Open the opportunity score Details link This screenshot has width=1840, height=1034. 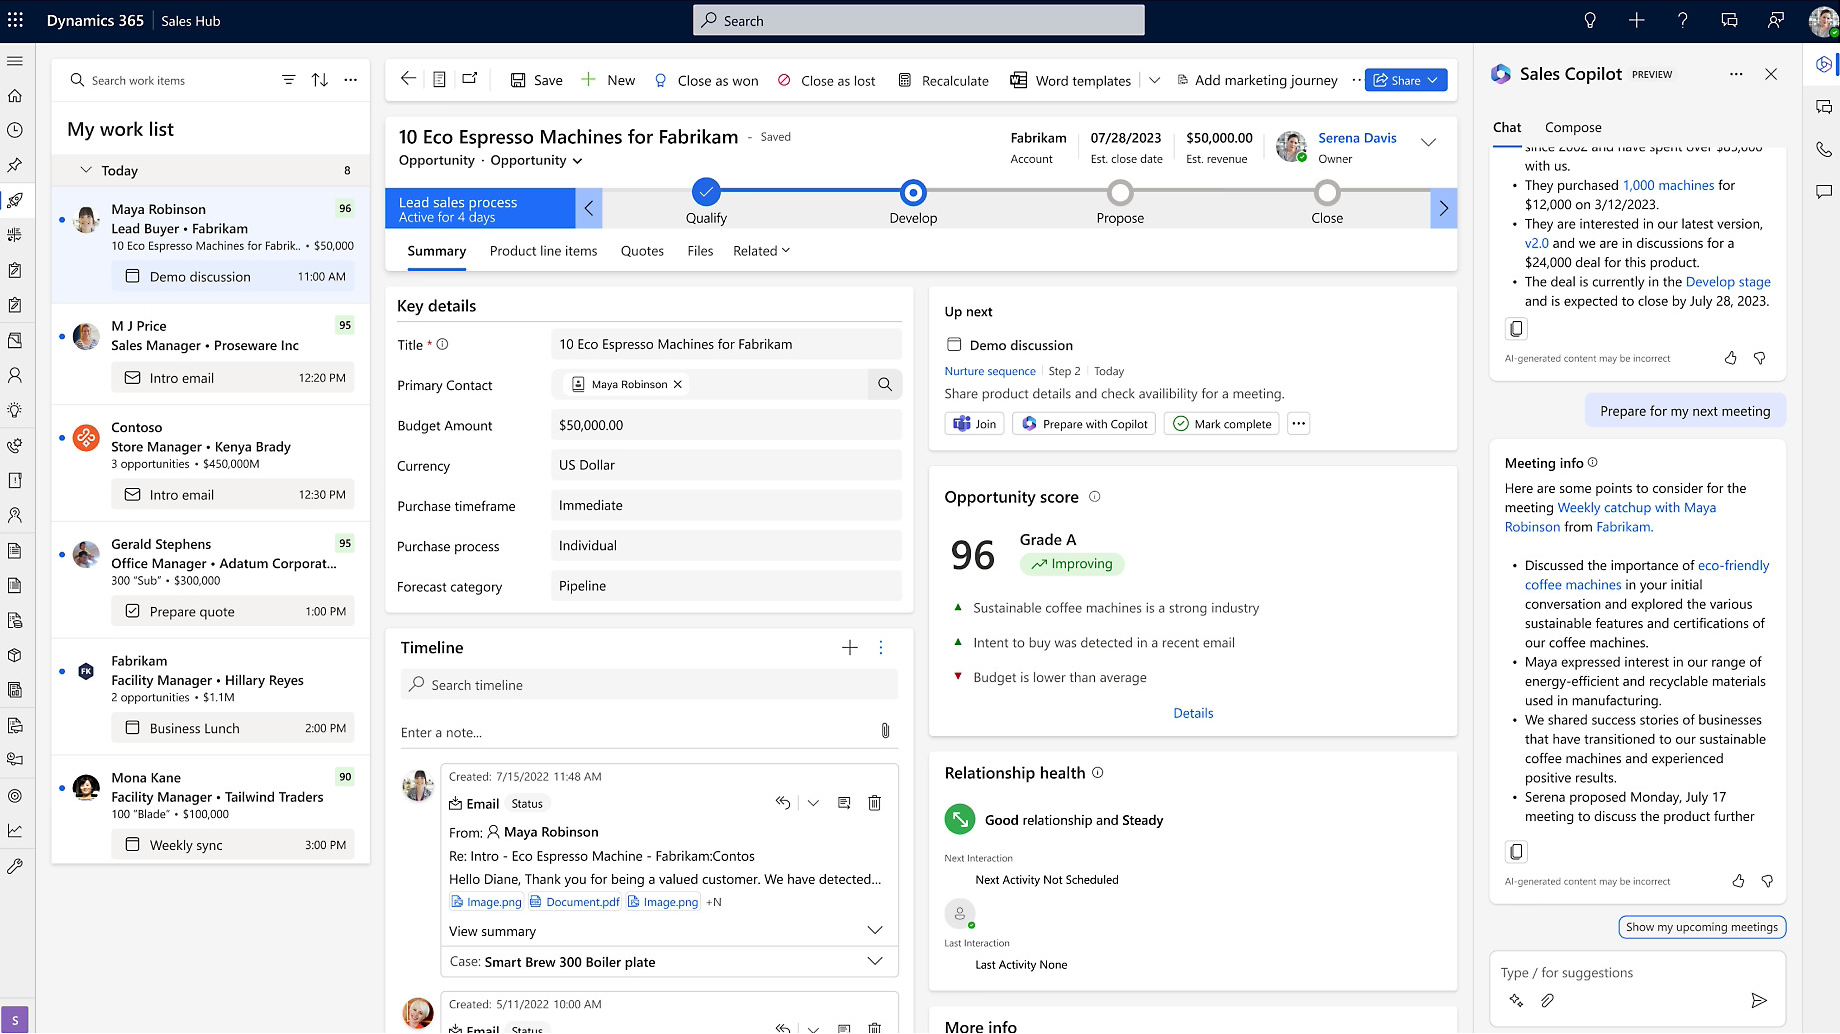click(x=1193, y=713)
